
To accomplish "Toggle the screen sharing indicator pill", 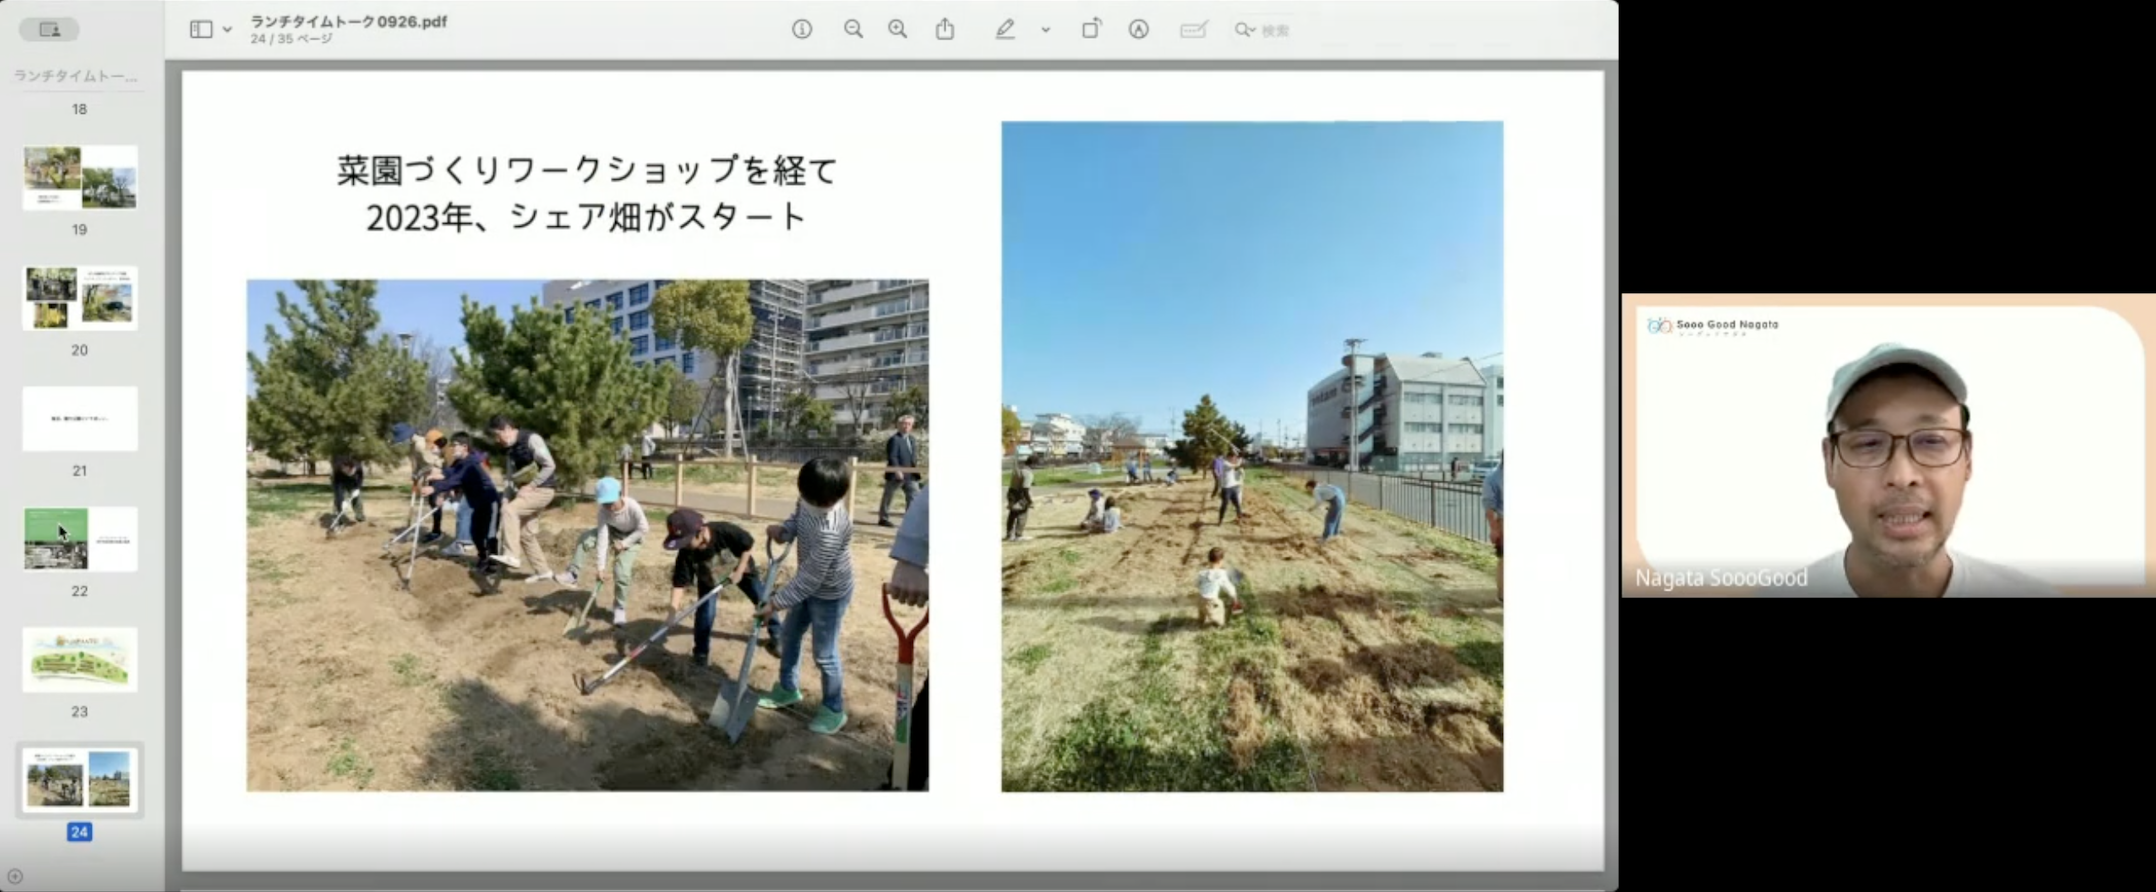I will pyautogui.click(x=49, y=30).
